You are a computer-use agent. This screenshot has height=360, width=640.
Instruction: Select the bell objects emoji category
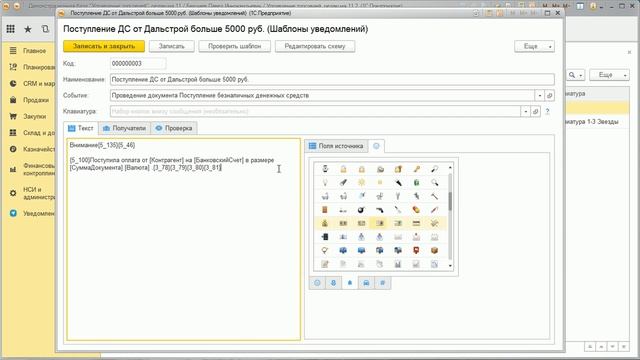(x=350, y=283)
